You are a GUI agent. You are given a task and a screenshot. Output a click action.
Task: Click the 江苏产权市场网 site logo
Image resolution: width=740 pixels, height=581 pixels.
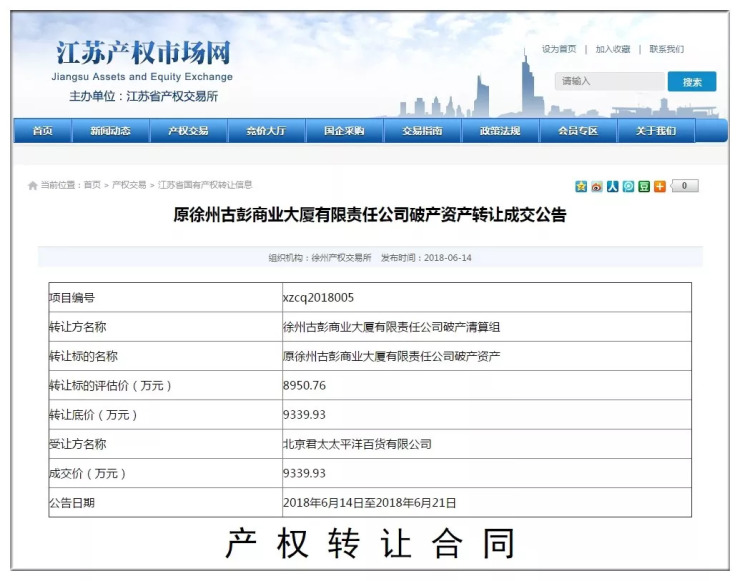click(143, 53)
